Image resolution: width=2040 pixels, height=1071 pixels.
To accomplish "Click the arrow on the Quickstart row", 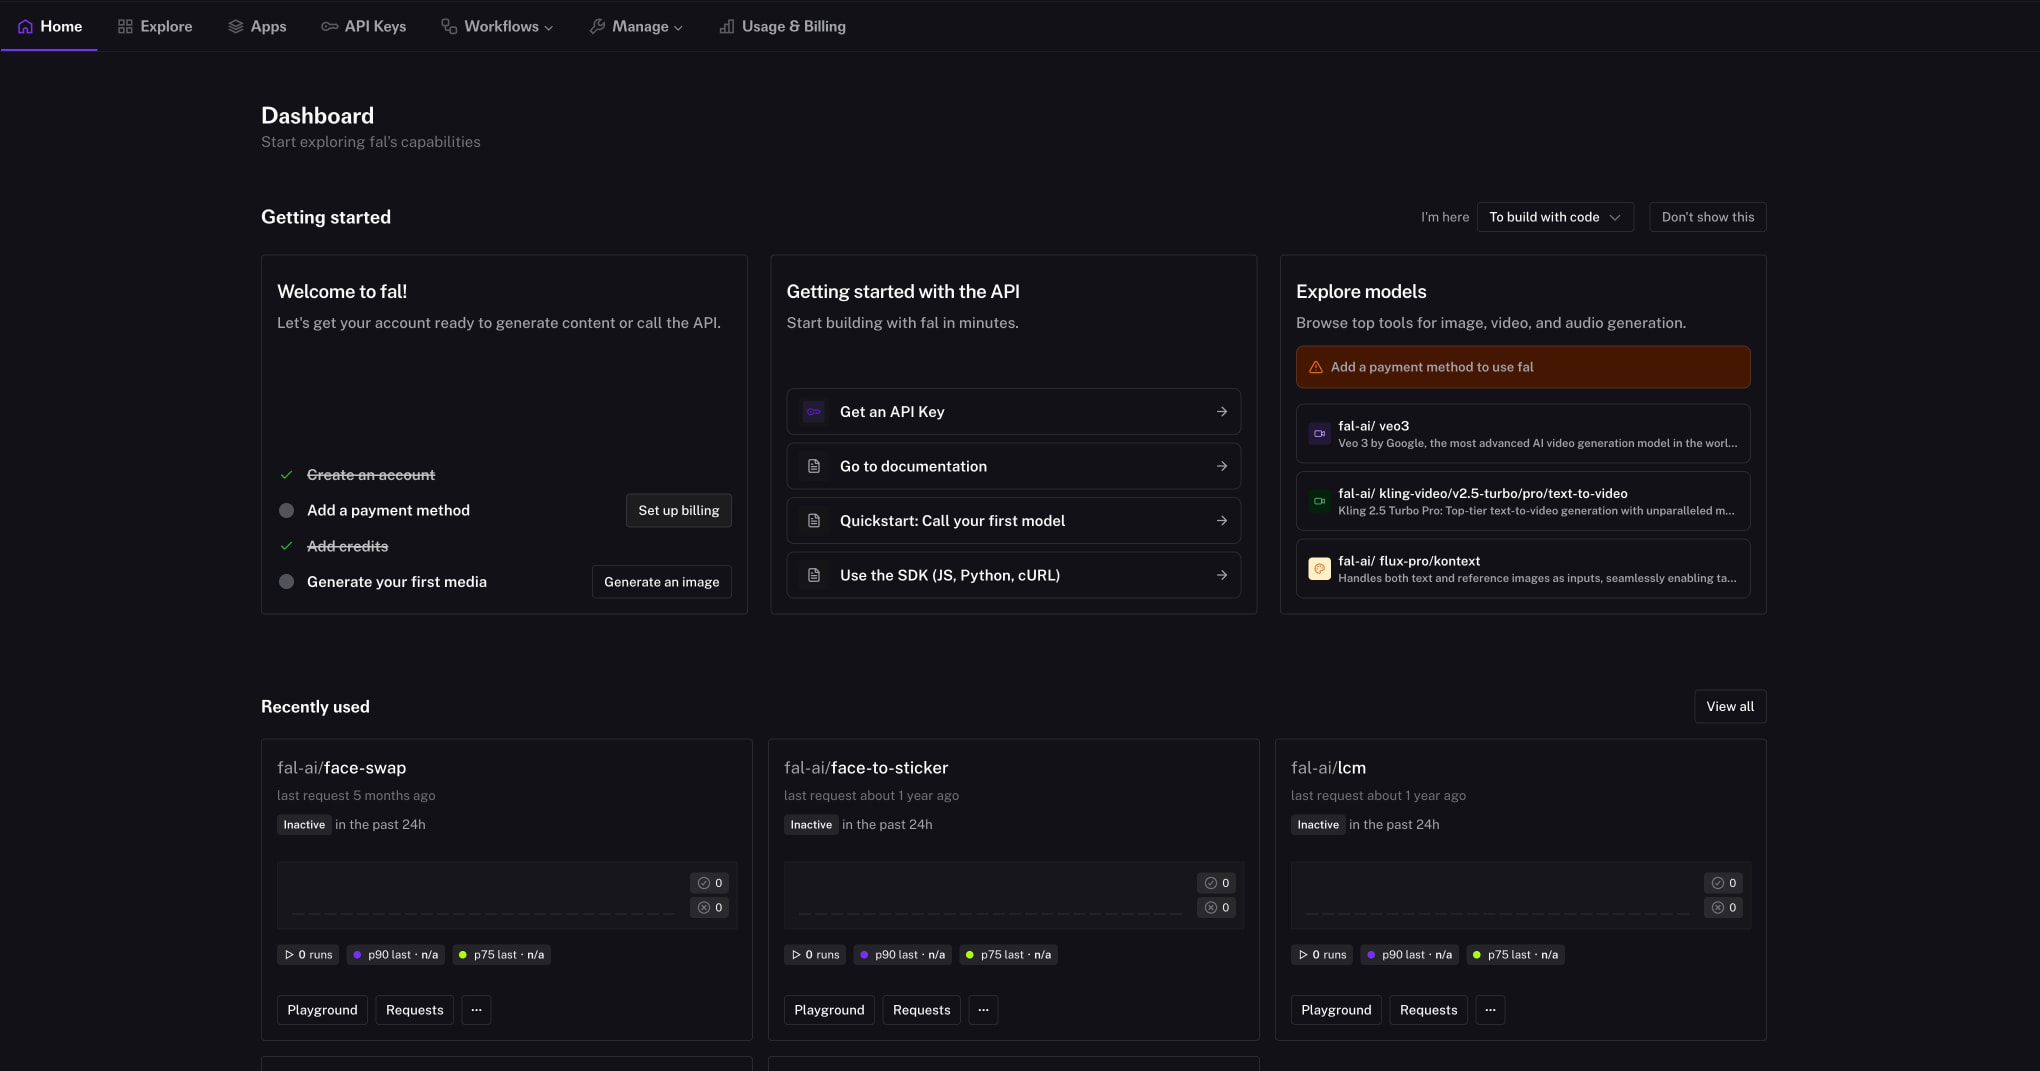I will (x=1221, y=521).
